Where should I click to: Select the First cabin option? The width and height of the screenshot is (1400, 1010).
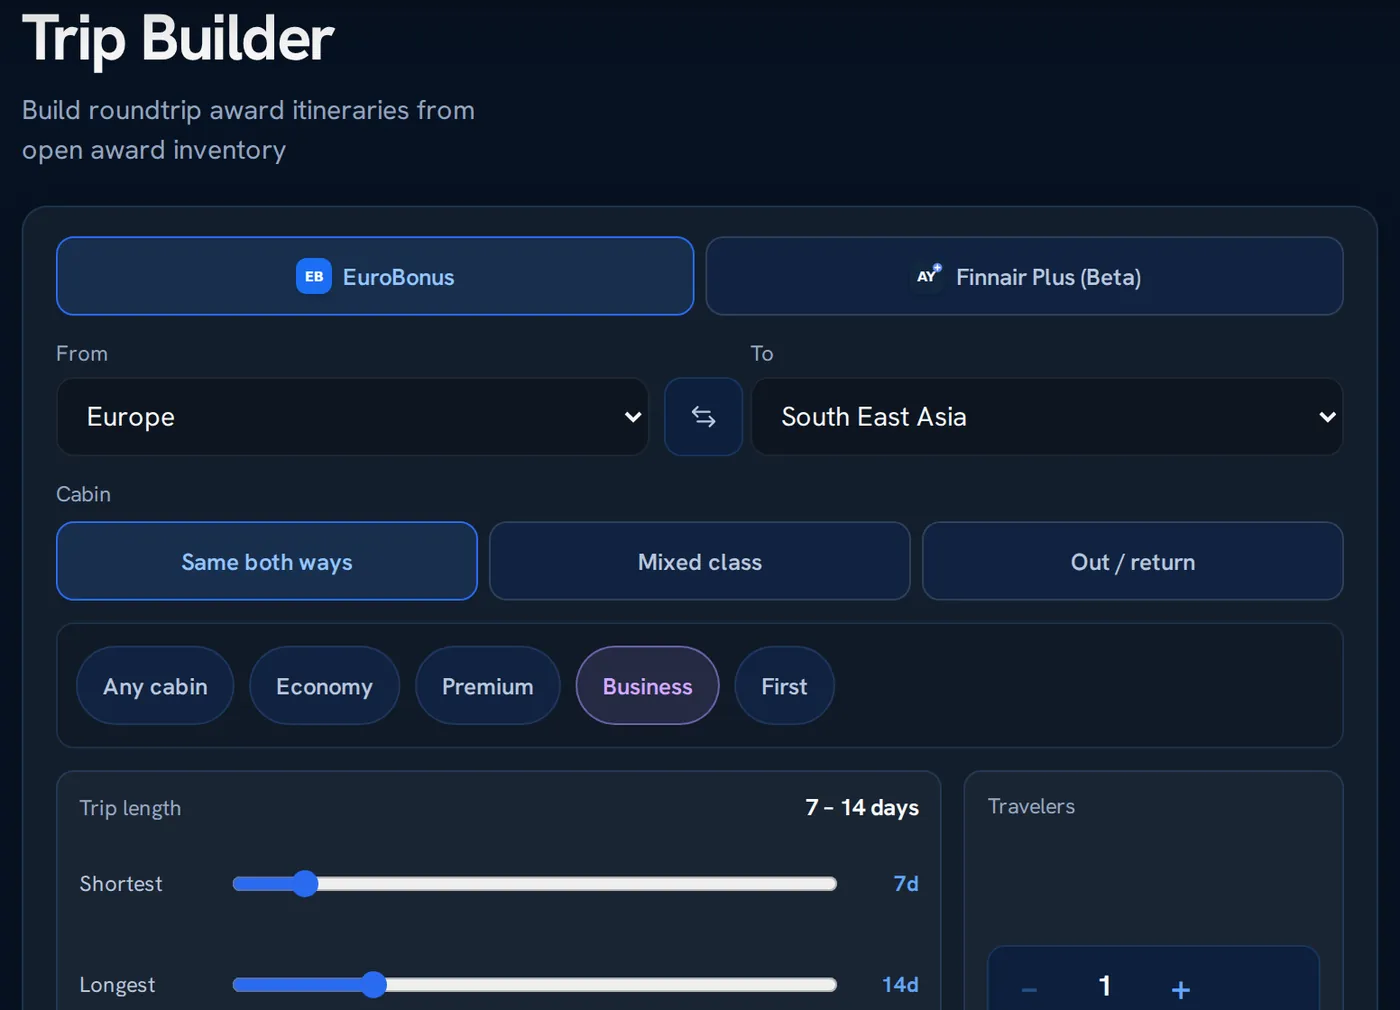coord(784,686)
